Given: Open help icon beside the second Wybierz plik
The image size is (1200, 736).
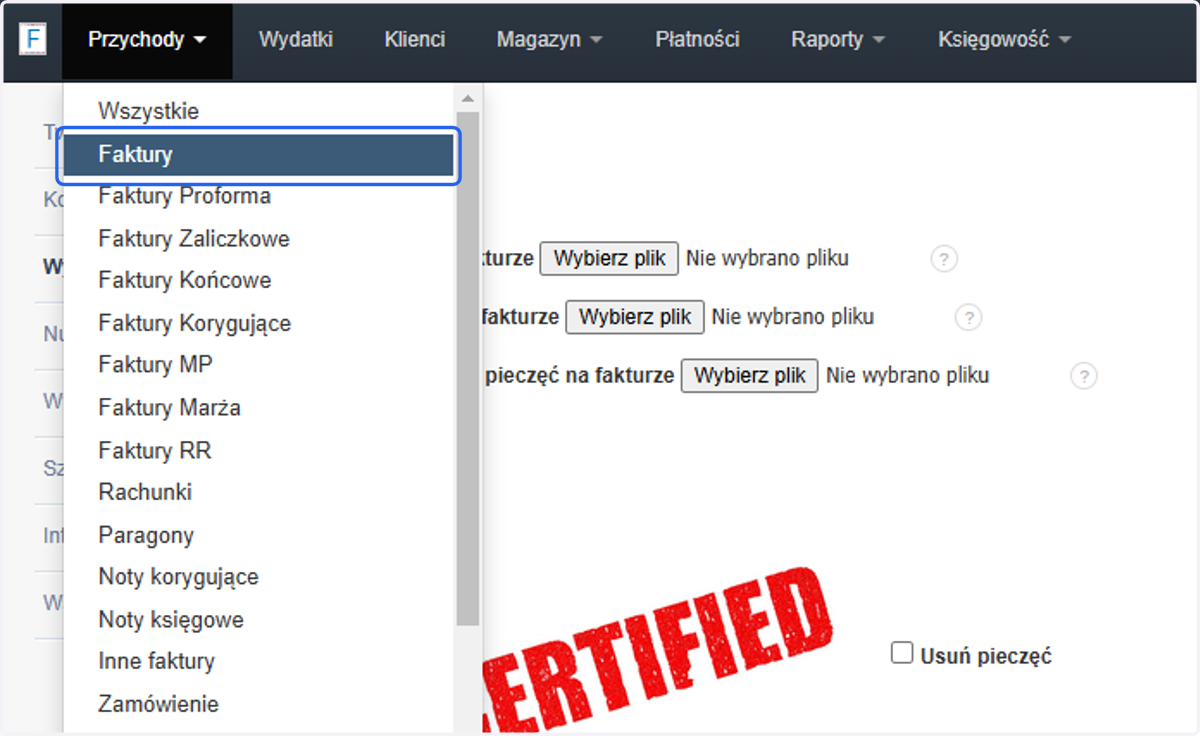Looking at the screenshot, I should click(968, 318).
